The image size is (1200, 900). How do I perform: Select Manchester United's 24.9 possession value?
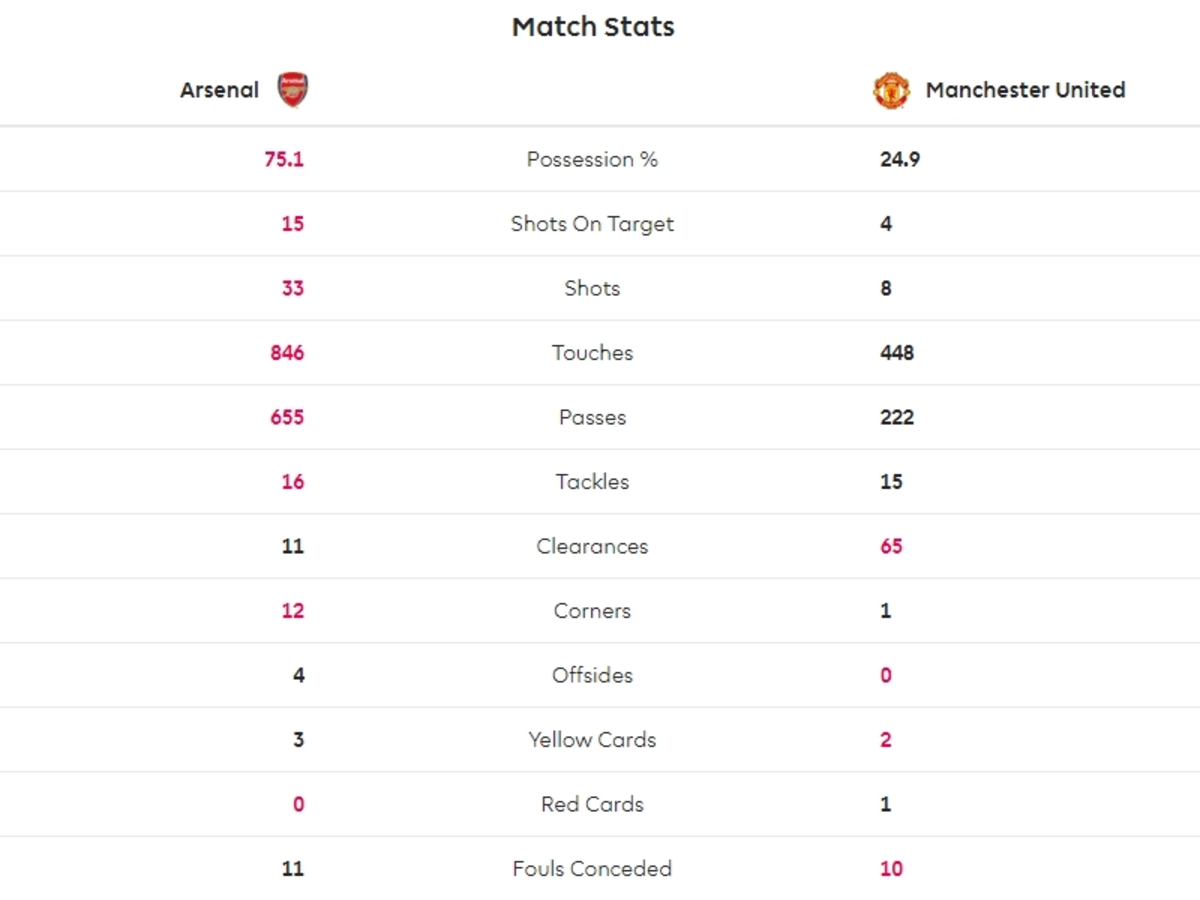pyautogui.click(x=900, y=159)
